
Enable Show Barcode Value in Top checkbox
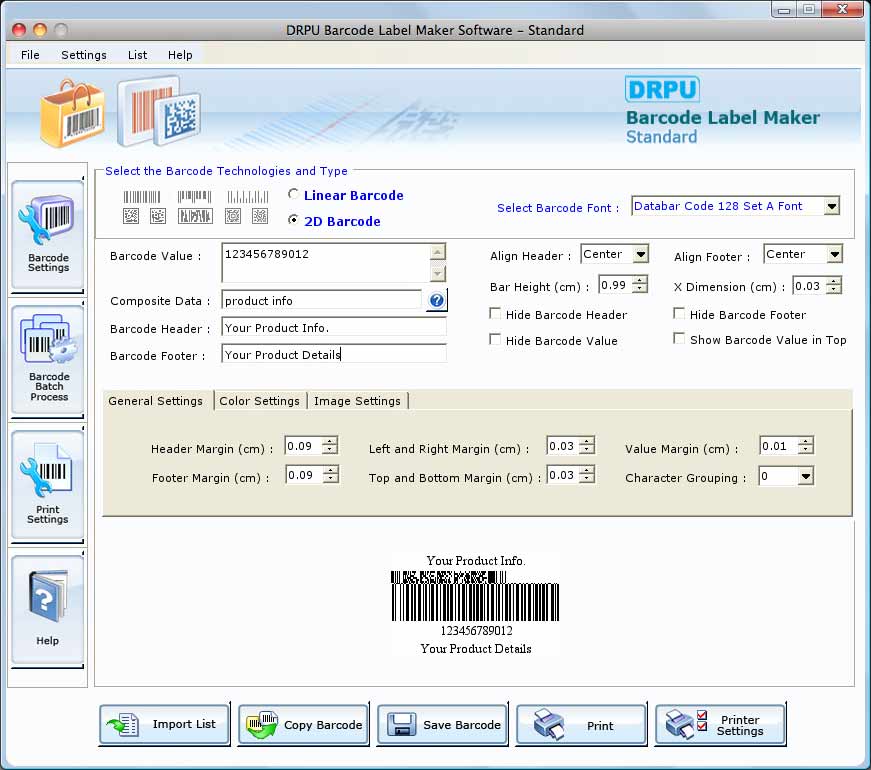679,338
